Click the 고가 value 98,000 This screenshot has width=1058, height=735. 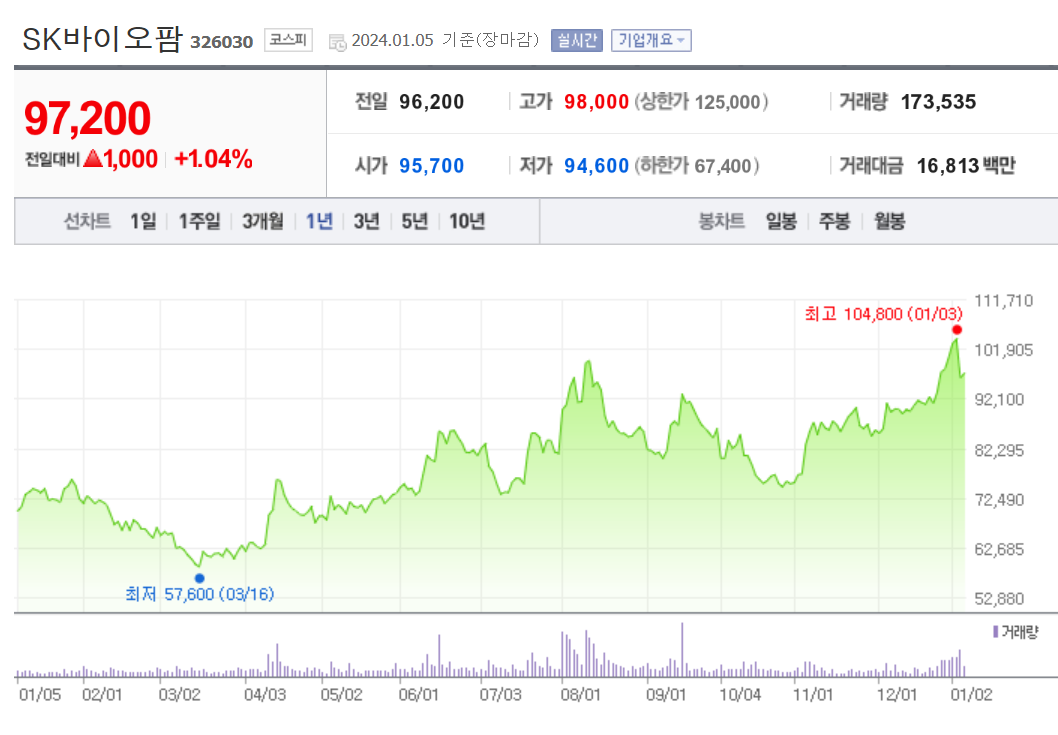(596, 102)
